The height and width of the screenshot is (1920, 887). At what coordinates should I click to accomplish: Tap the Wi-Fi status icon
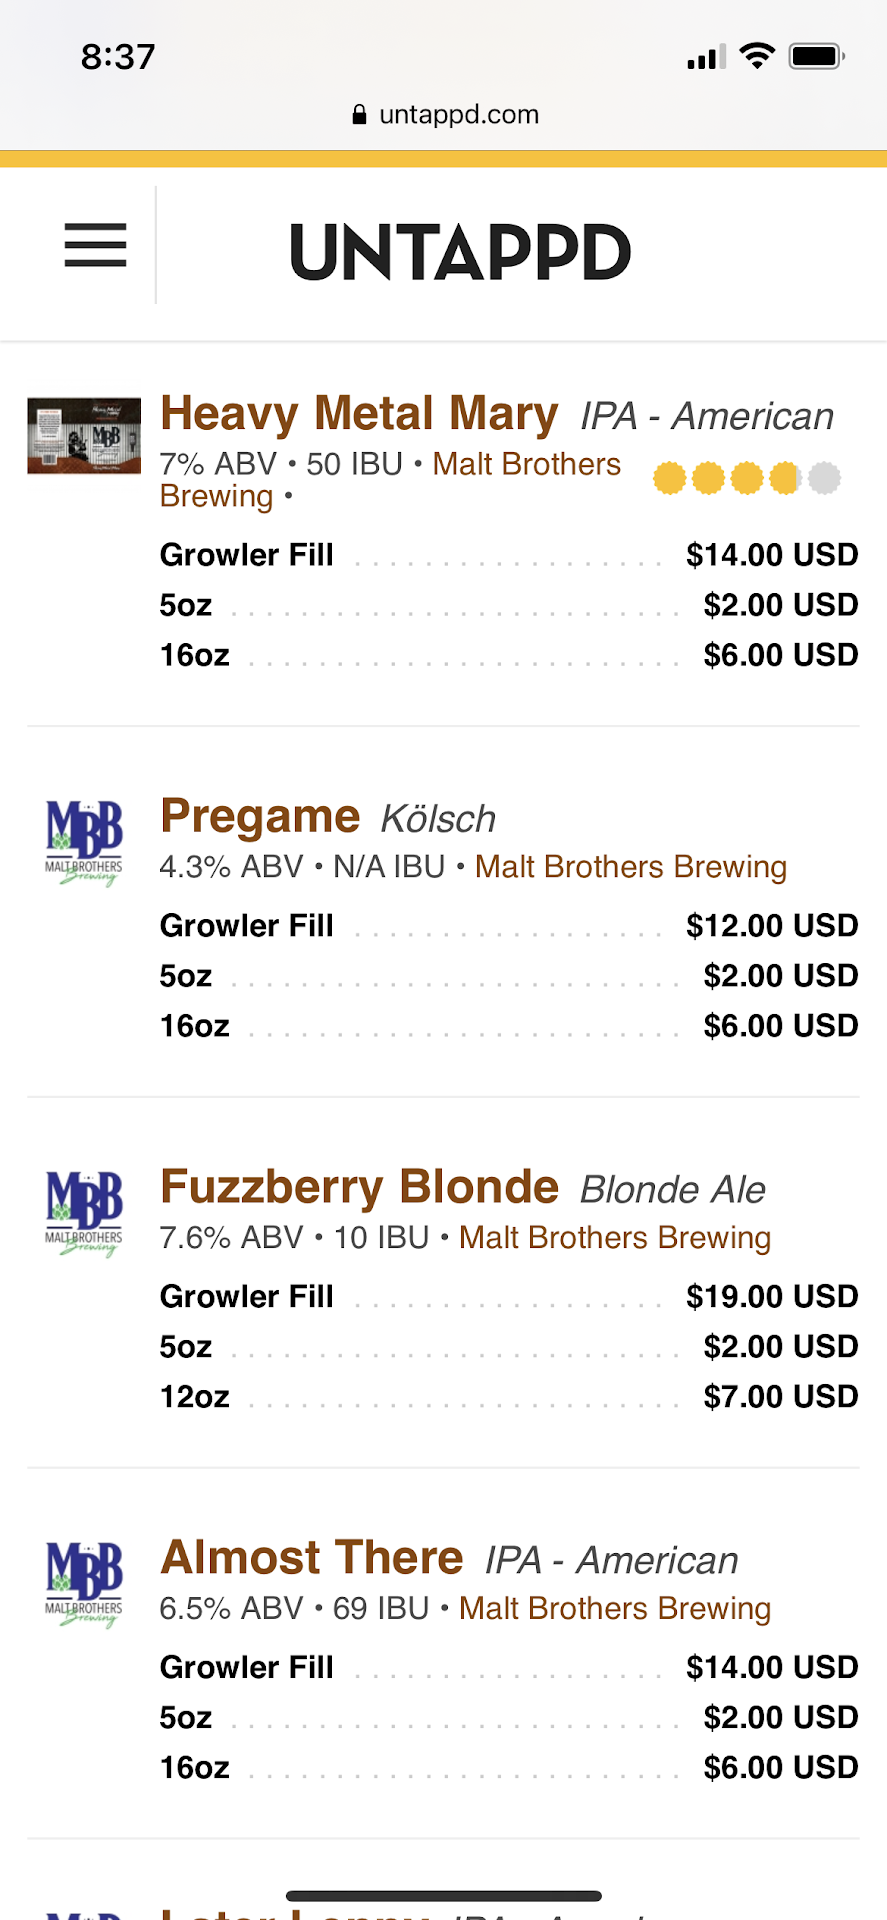[x=757, y=56]
